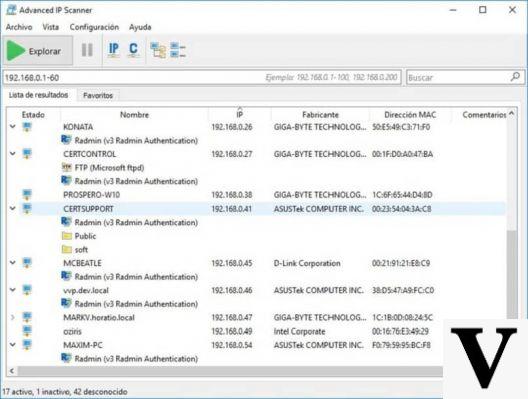Collapse the CERTCONTROL row

[13, 154]
